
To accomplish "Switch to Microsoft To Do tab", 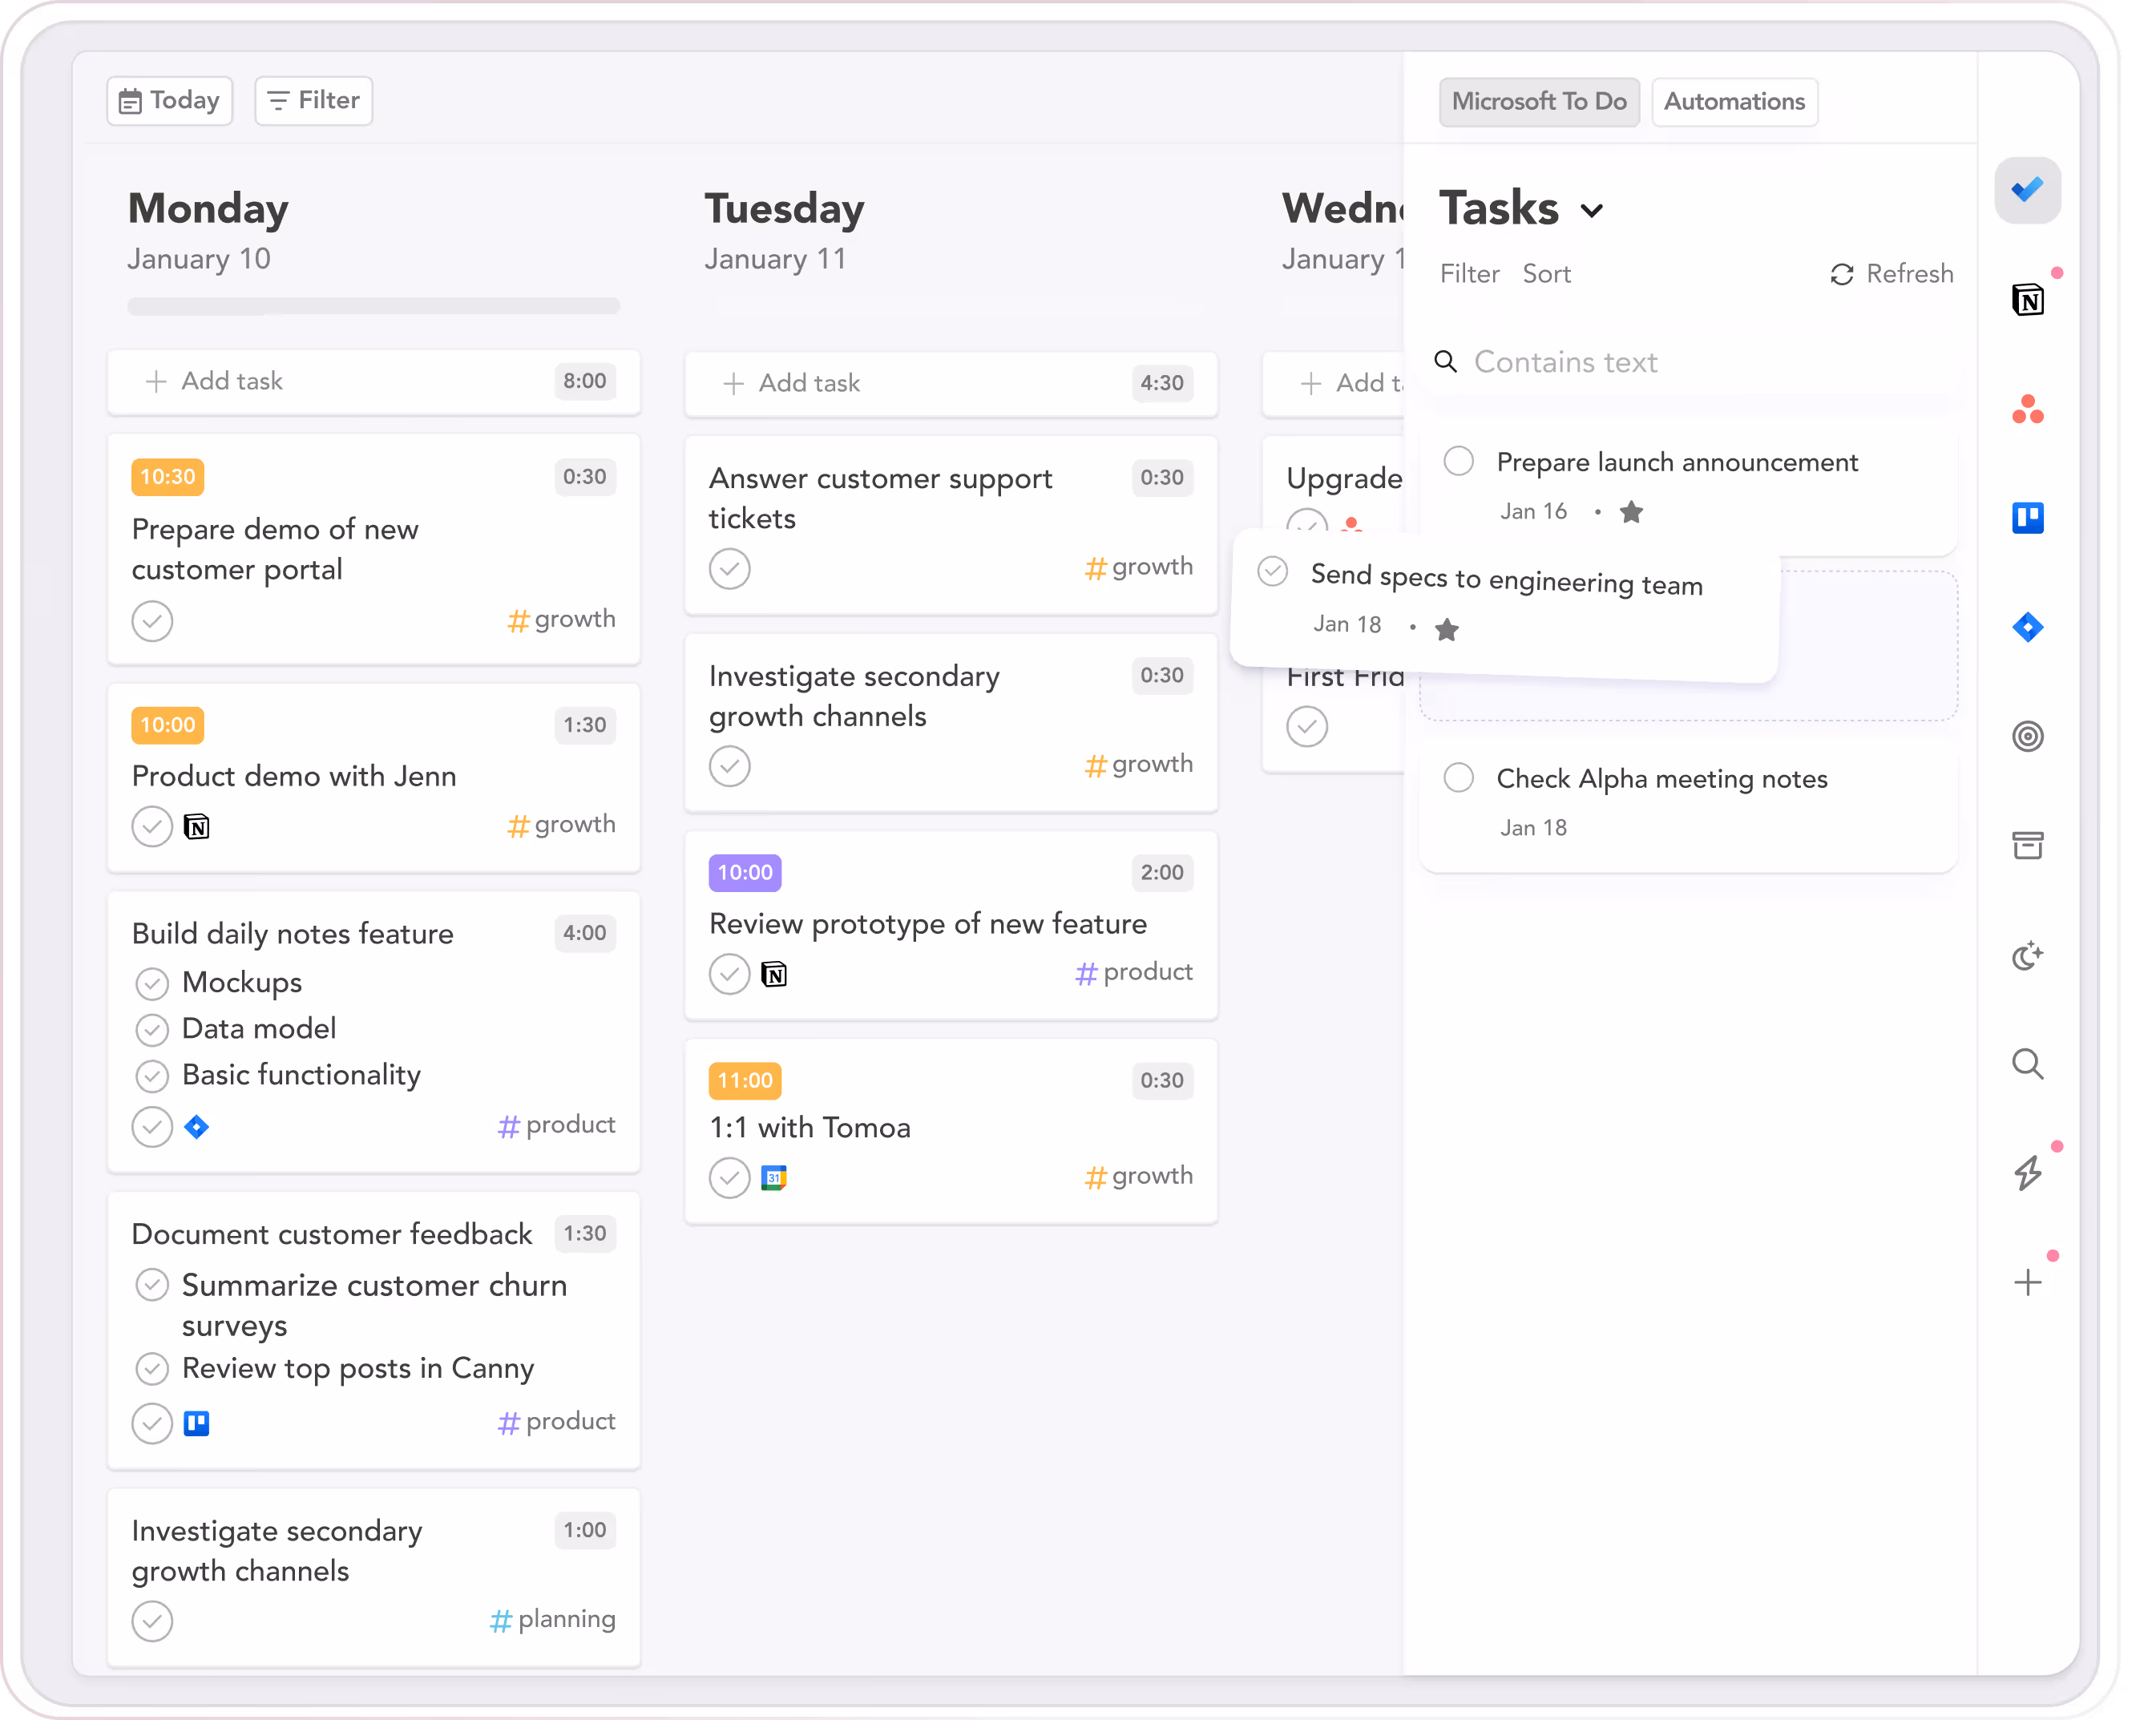I will click(x=1538, y=102).
